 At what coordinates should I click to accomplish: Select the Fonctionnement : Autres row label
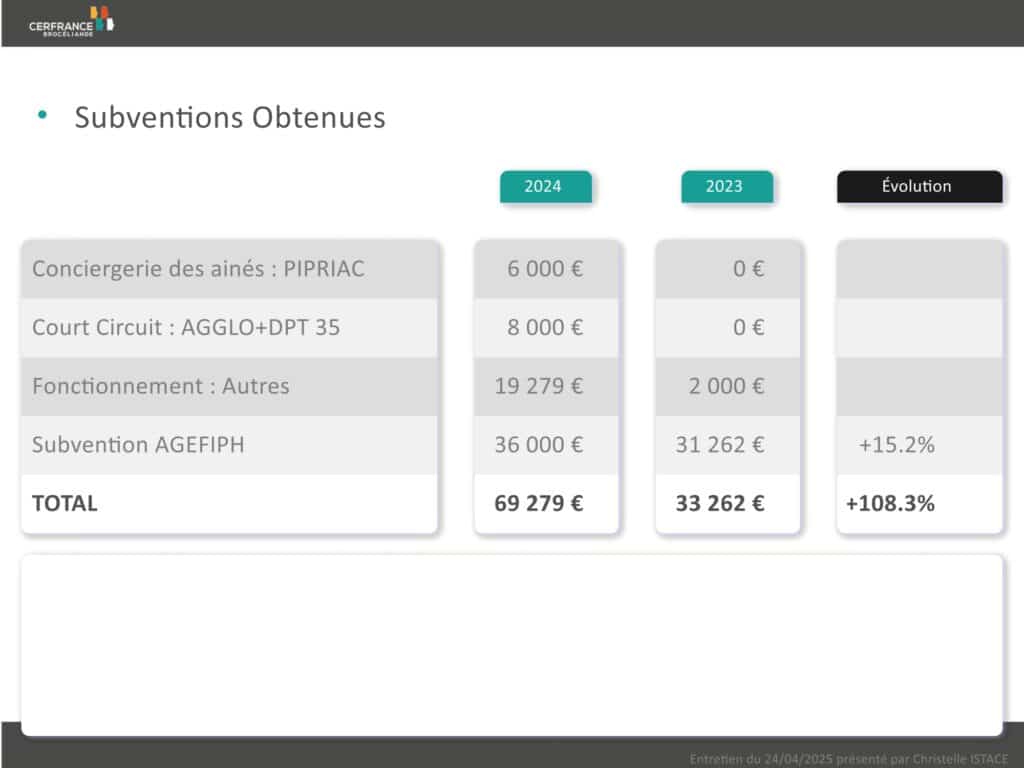pyautogui.click(x=161, y=386)
